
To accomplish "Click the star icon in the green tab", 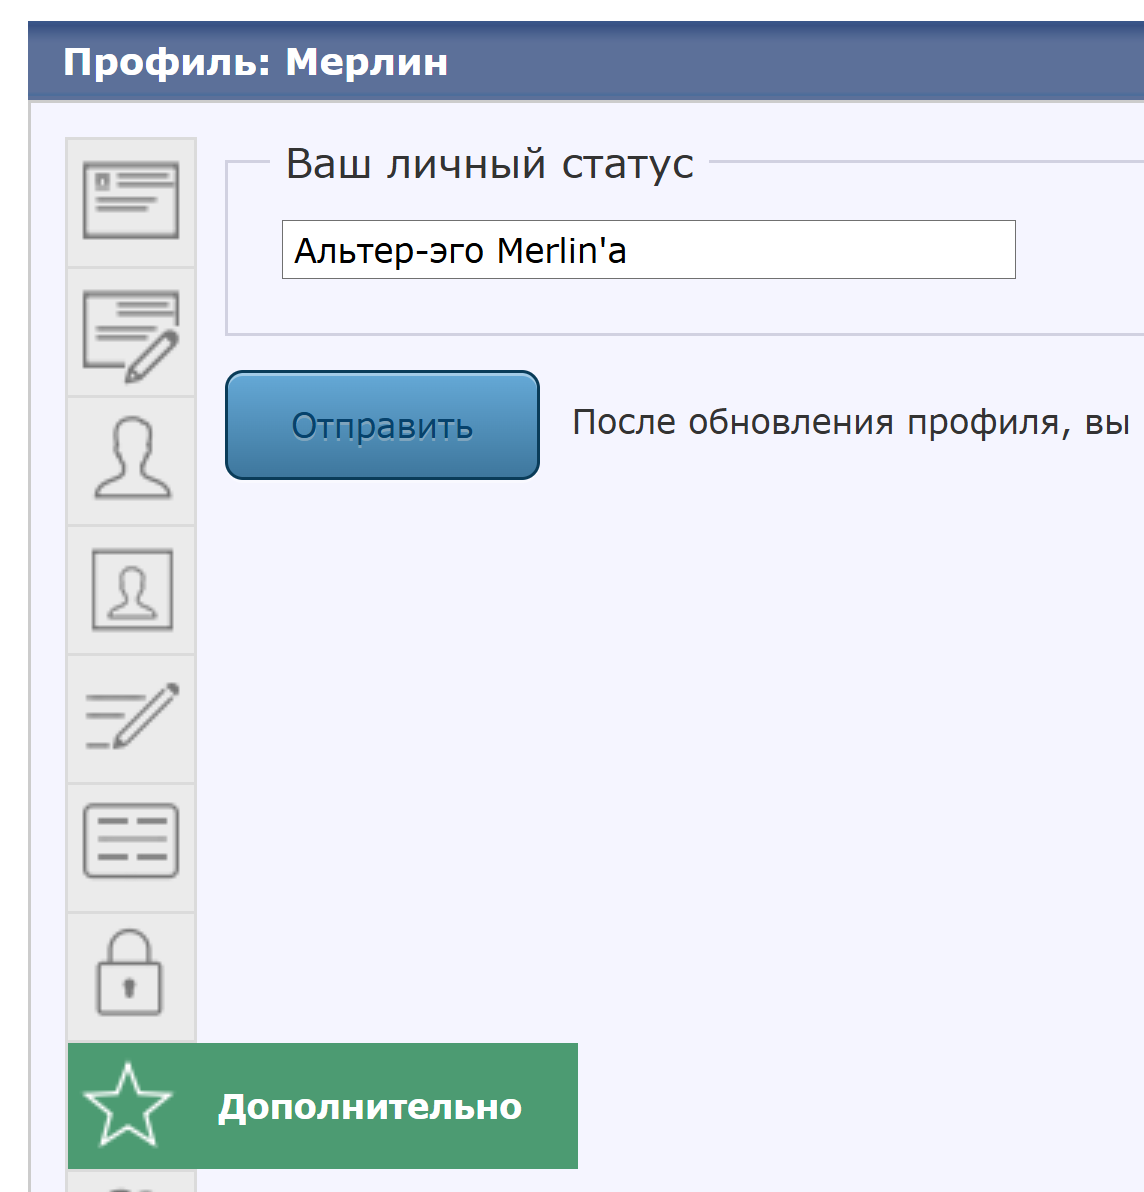I will point(128,1106).
